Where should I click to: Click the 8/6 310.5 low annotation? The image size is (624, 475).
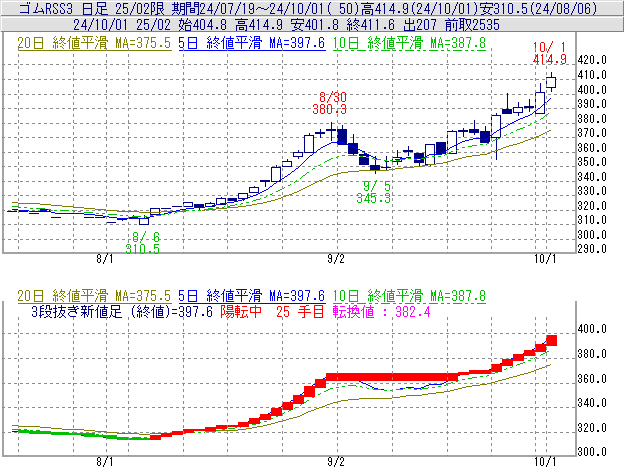(142, 243)
